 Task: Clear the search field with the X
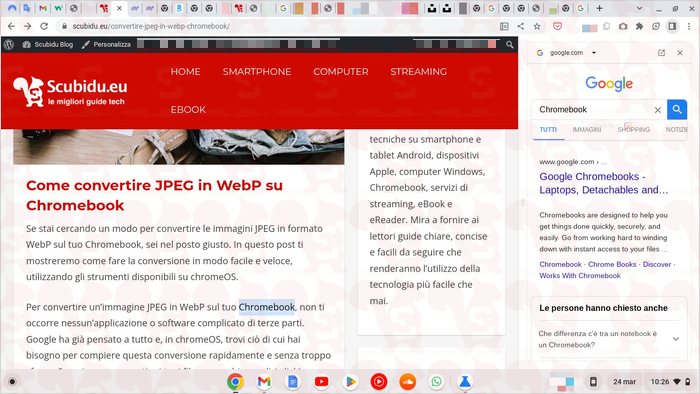pos(658,110)
